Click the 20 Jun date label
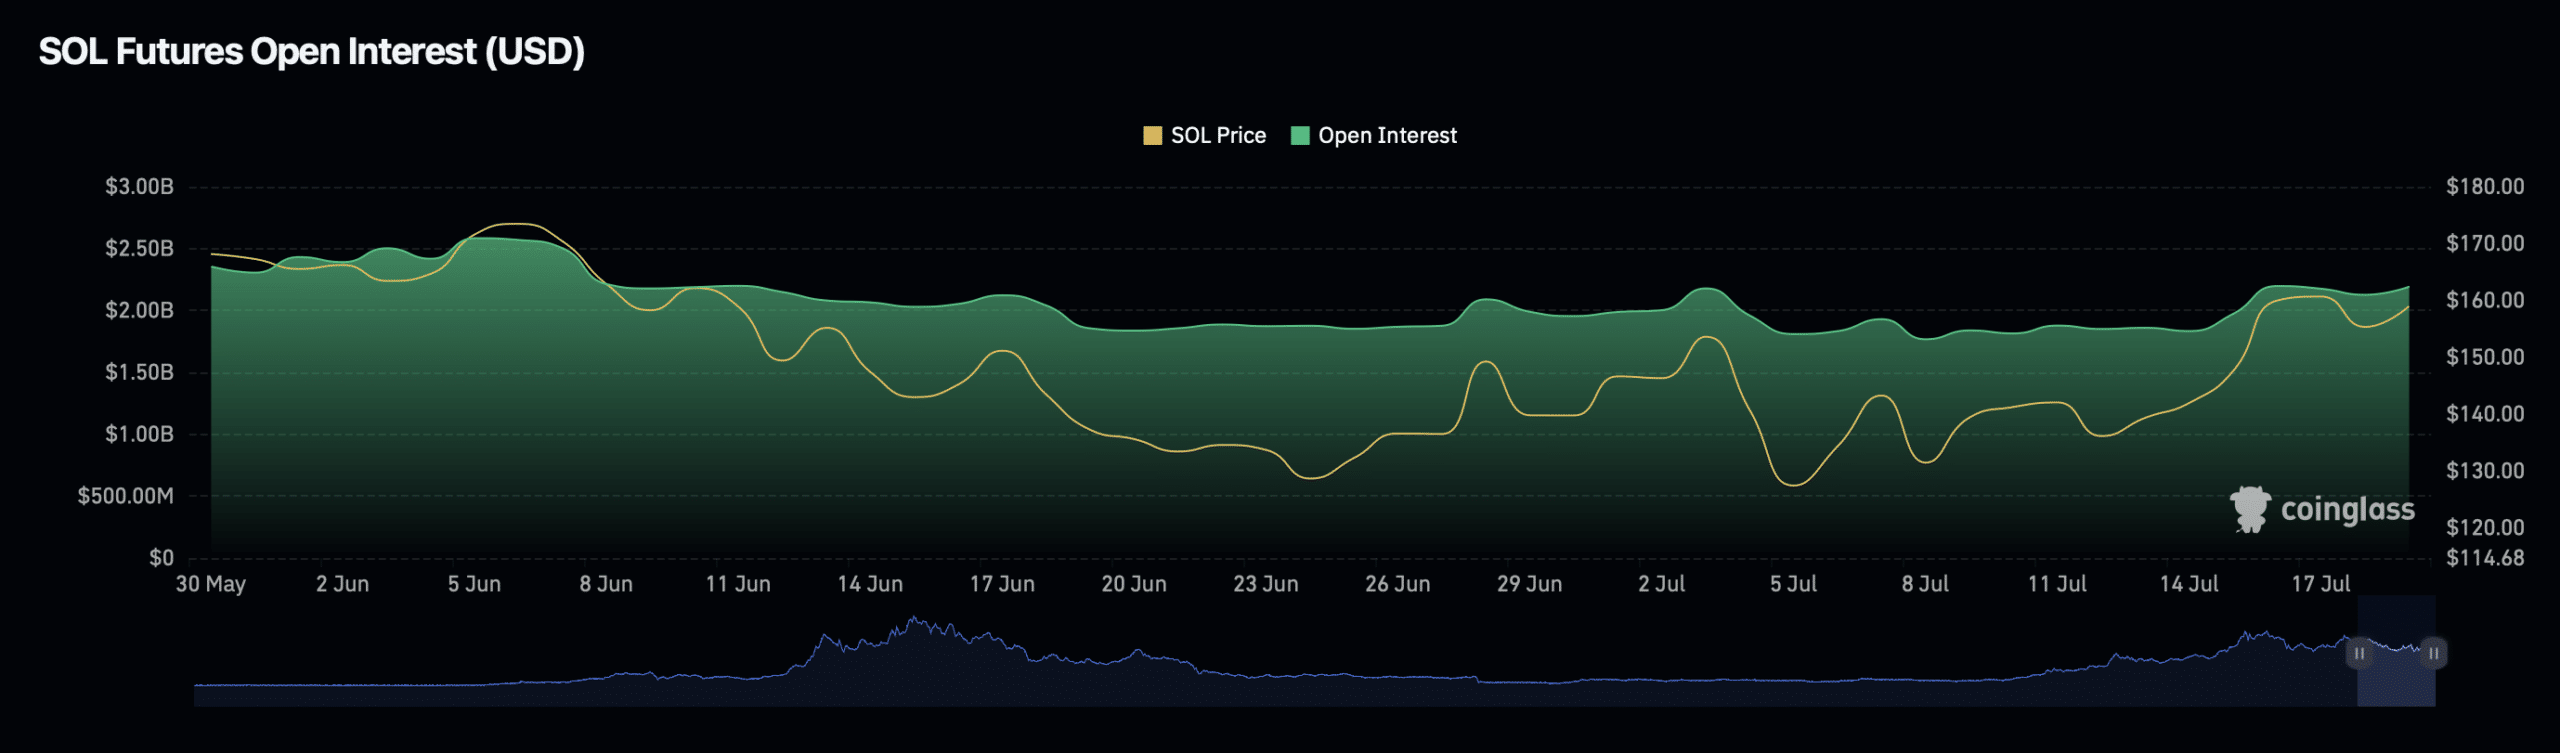The height and width of the screenshot is (753, 2560). coord(1134,584)
